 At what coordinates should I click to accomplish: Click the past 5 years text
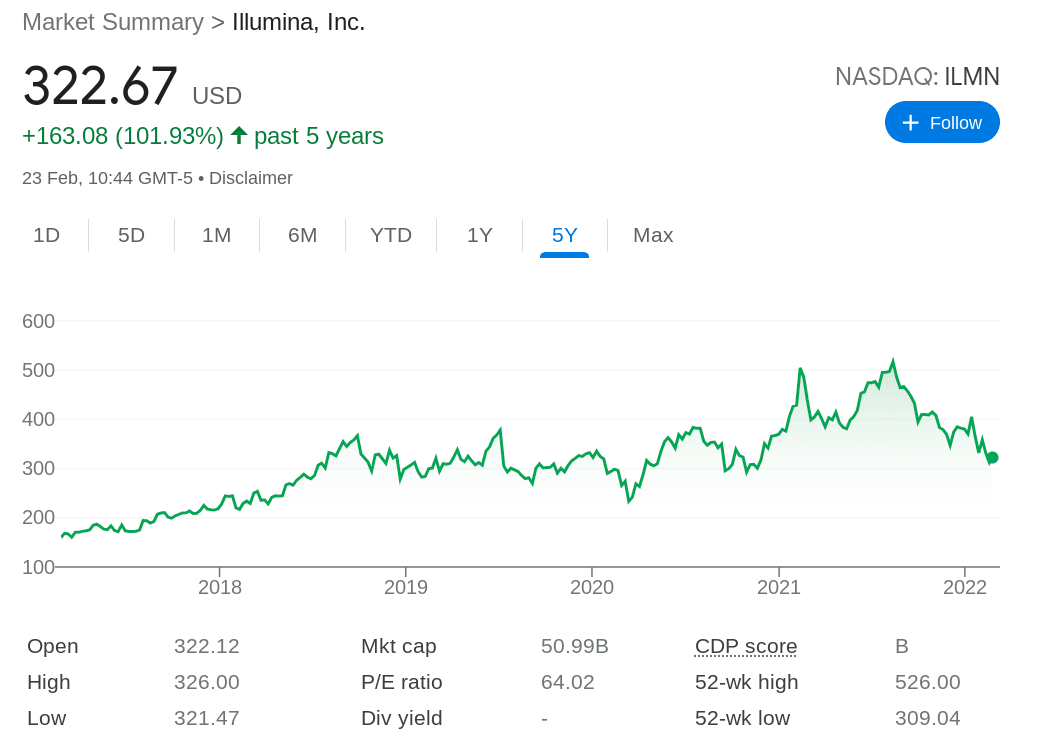tap(318, 136)
